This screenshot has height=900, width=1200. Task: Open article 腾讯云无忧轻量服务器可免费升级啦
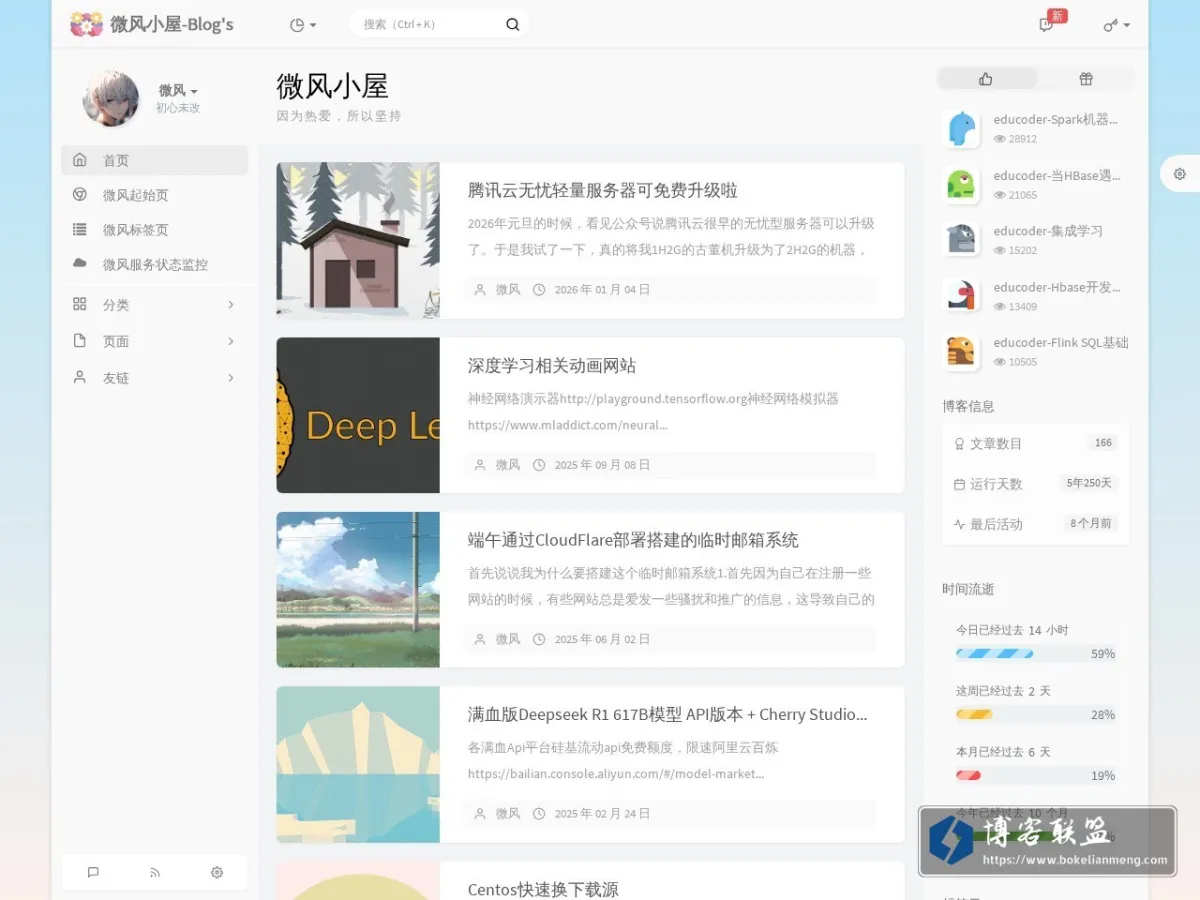pos(603,190)
